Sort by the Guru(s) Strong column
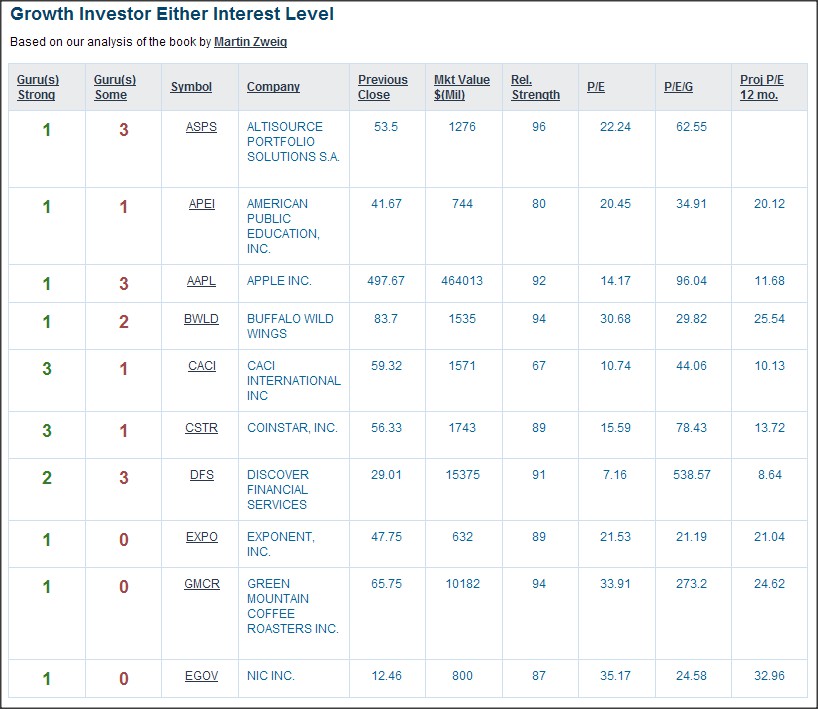 (38, 87)
